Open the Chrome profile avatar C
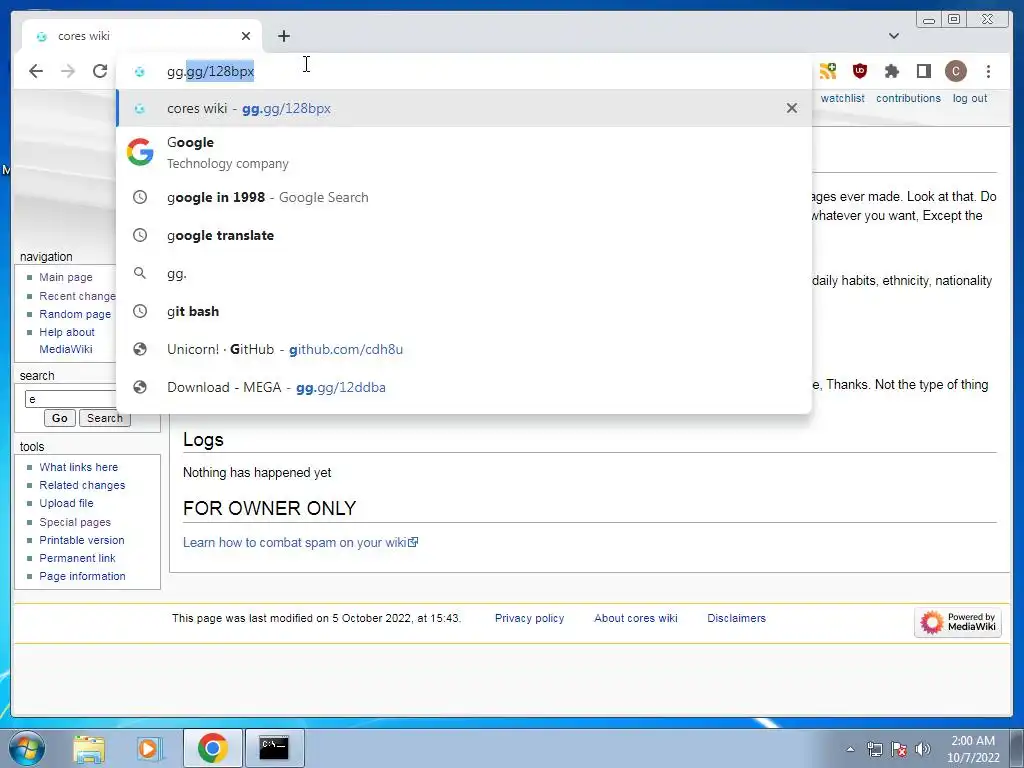 955,71
